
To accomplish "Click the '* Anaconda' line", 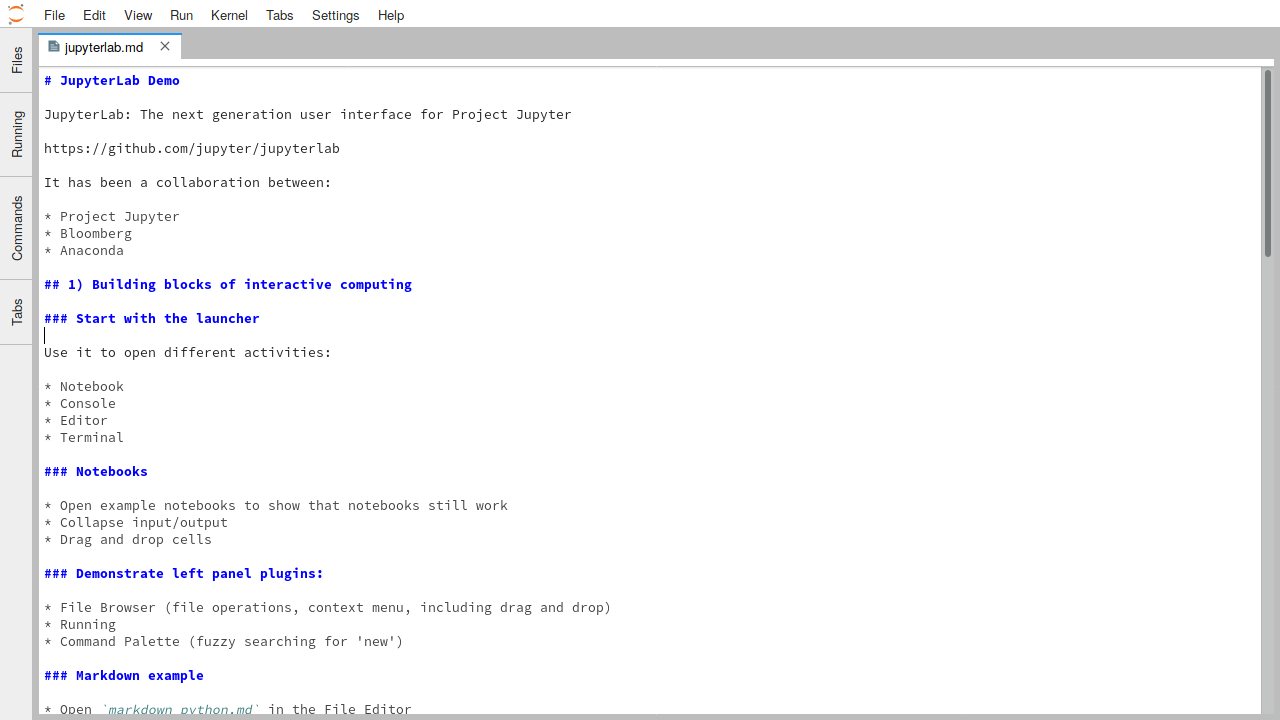I will click(x=84, y=250).
